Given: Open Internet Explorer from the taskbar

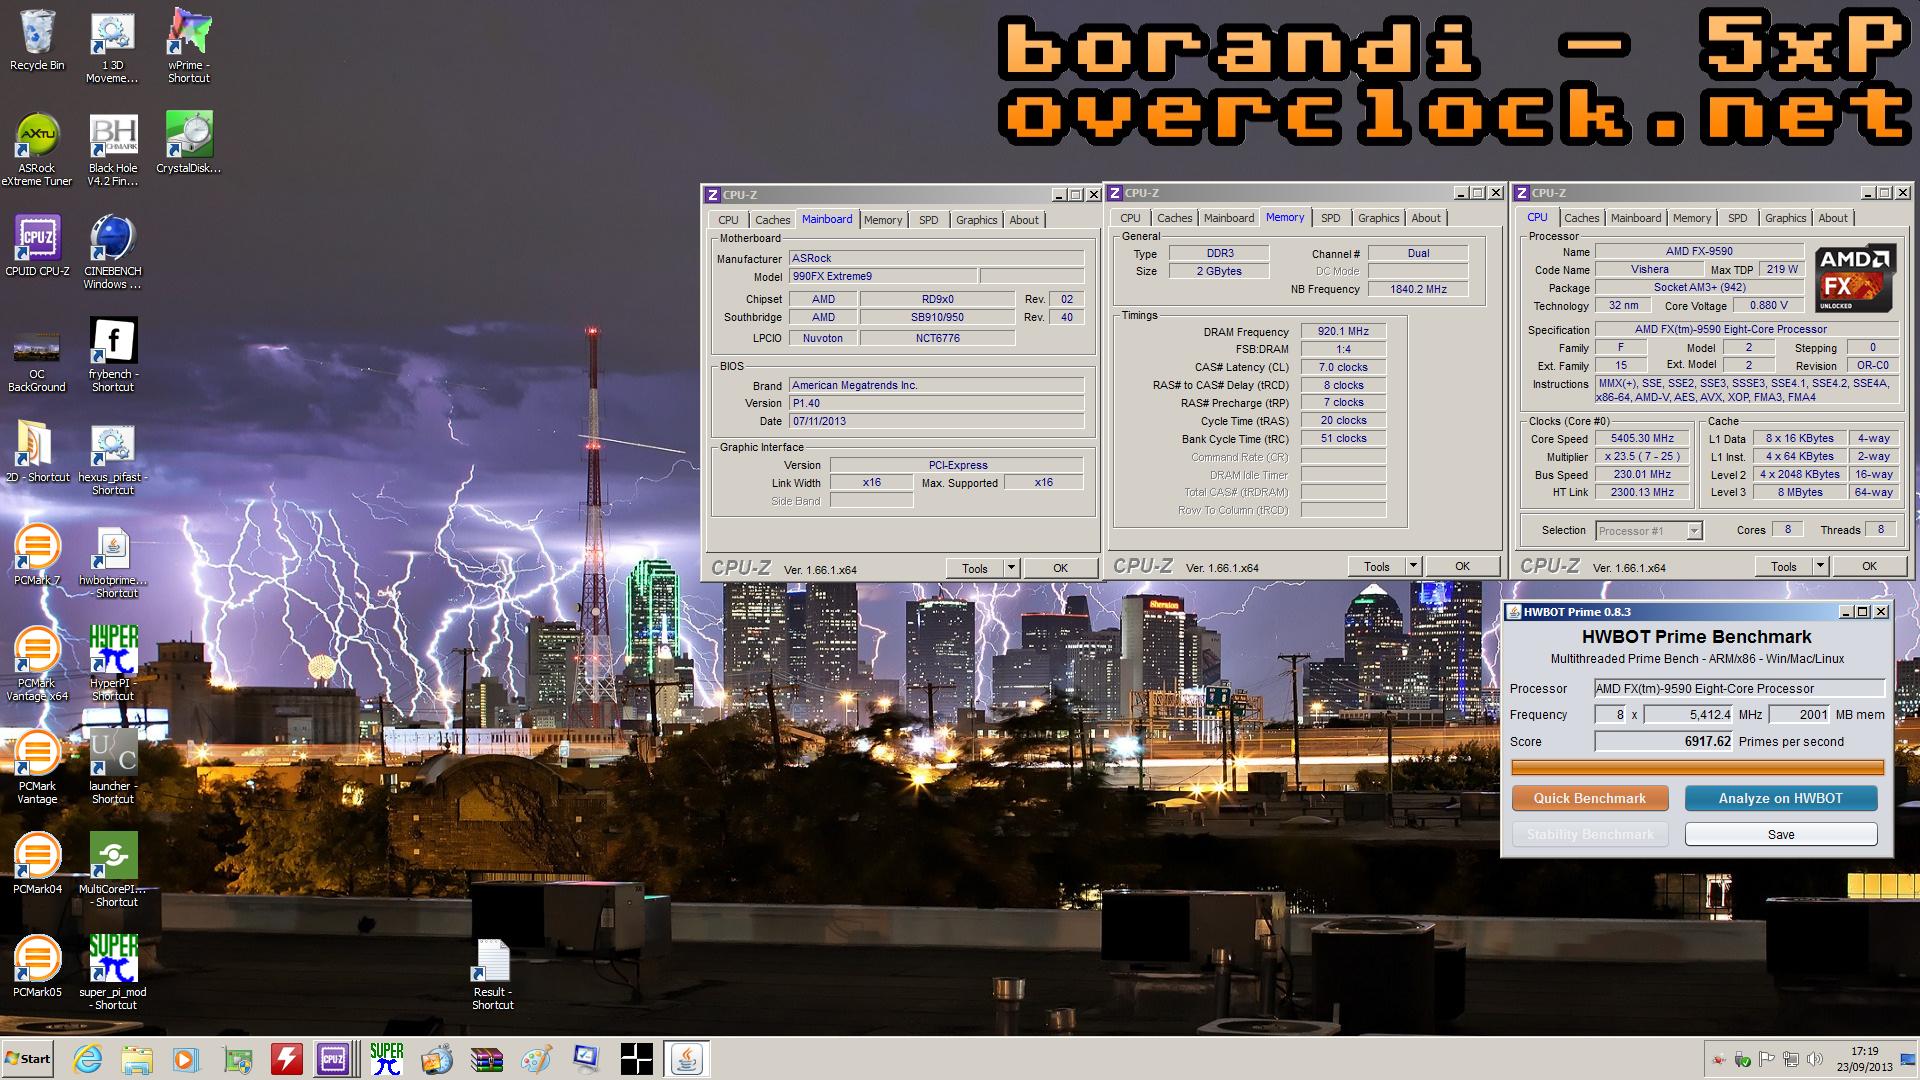Looking at the screenshot, I should click(x=88, y=1059).
